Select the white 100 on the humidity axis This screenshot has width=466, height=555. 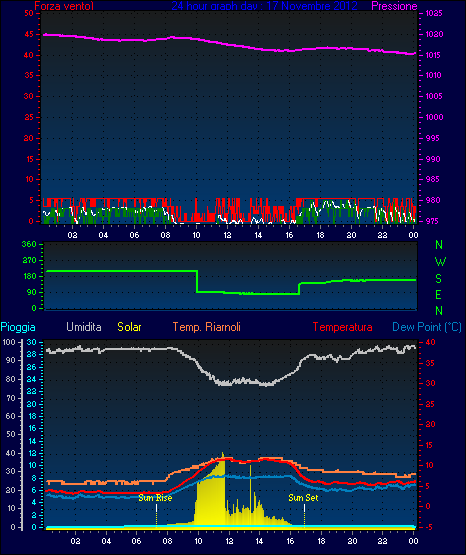click(x=9, y=342)
